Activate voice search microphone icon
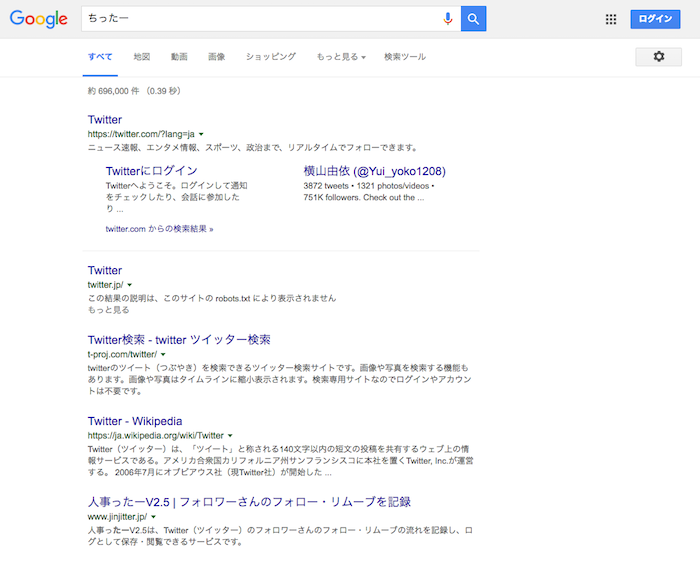The height and width of the screenshot is (563, 700). point(447,19)
